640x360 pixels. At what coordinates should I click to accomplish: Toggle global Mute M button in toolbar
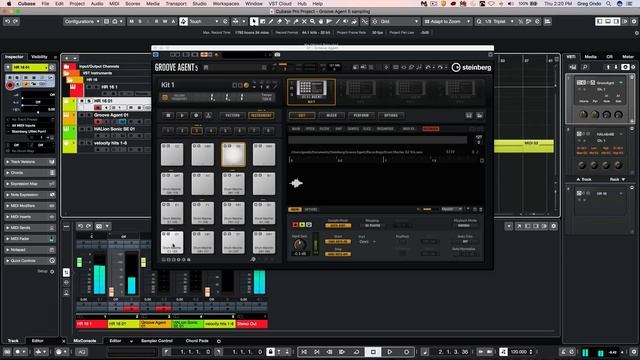(x=131, y=21)
